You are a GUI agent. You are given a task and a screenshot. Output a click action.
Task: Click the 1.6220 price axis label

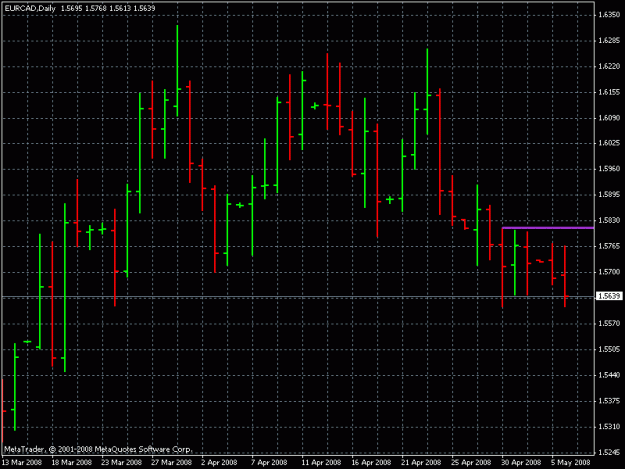[609, 66]
